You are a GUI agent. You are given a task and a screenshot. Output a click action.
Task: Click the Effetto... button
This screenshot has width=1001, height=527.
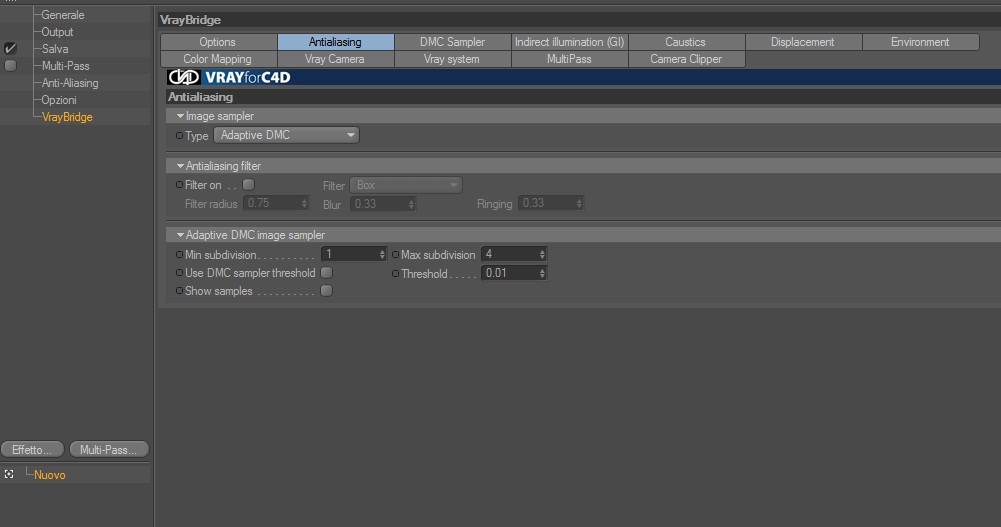pos(32,450)
